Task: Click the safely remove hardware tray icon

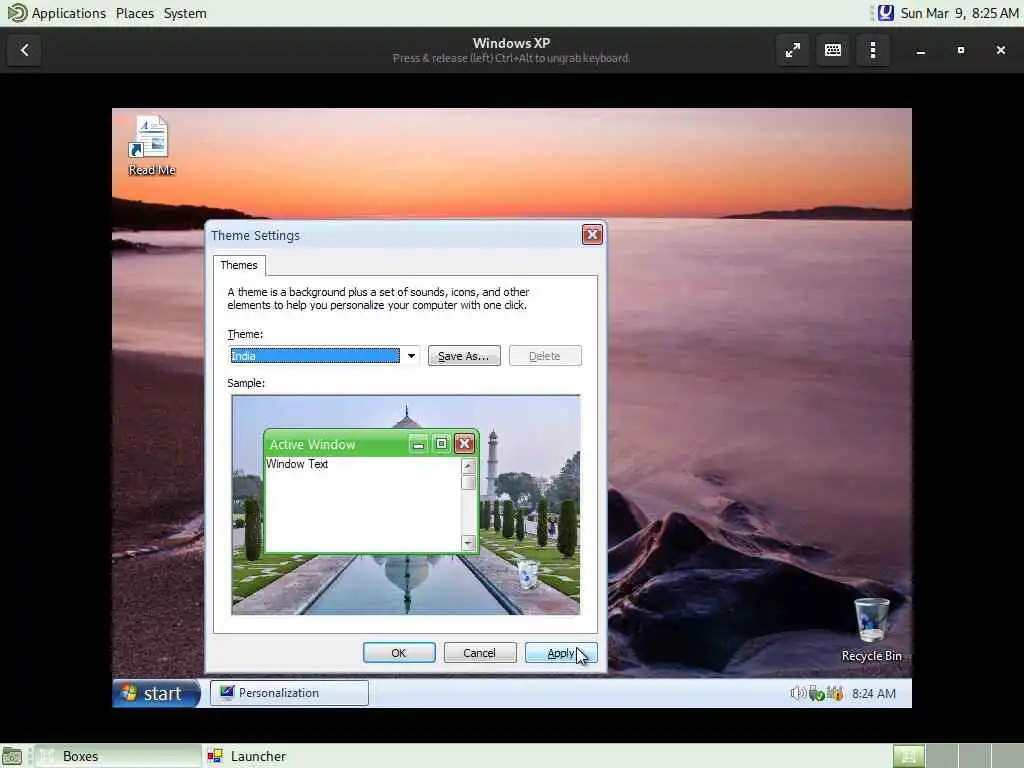Action: pos(816,694)
